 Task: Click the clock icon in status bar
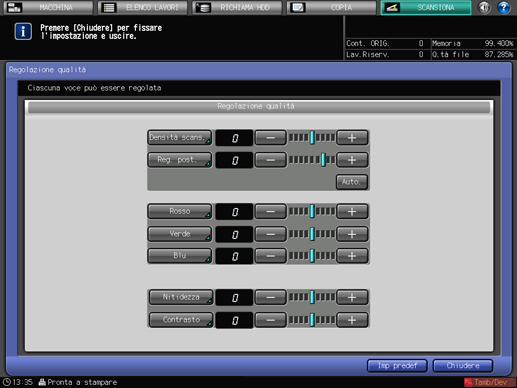coord(7,382)
